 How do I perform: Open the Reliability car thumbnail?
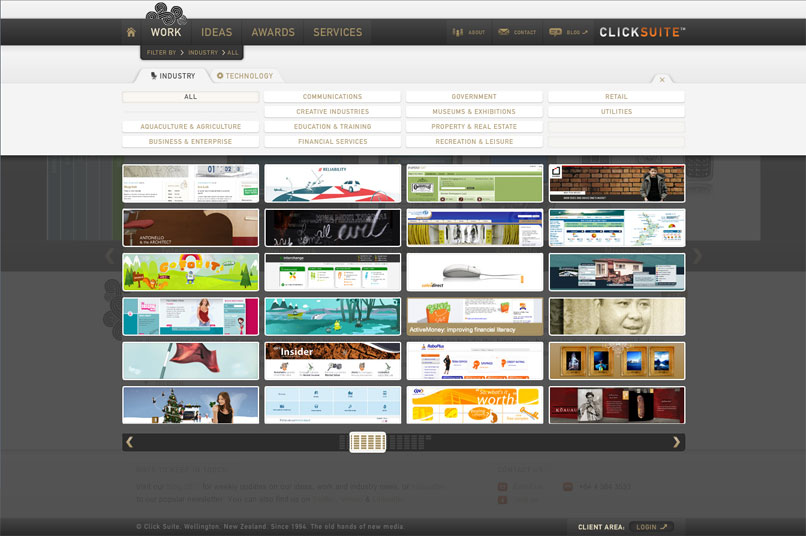(x=333, y=183)
